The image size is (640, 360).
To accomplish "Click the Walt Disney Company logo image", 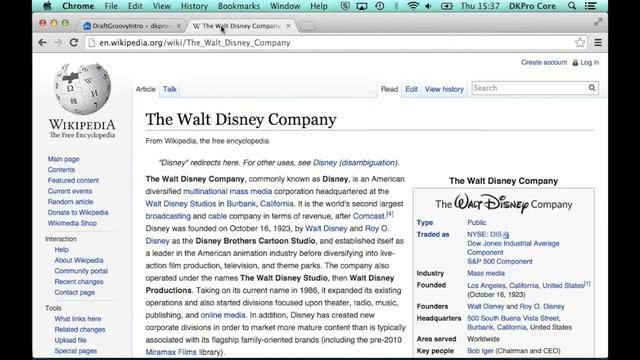I will [x=504, y=203].
